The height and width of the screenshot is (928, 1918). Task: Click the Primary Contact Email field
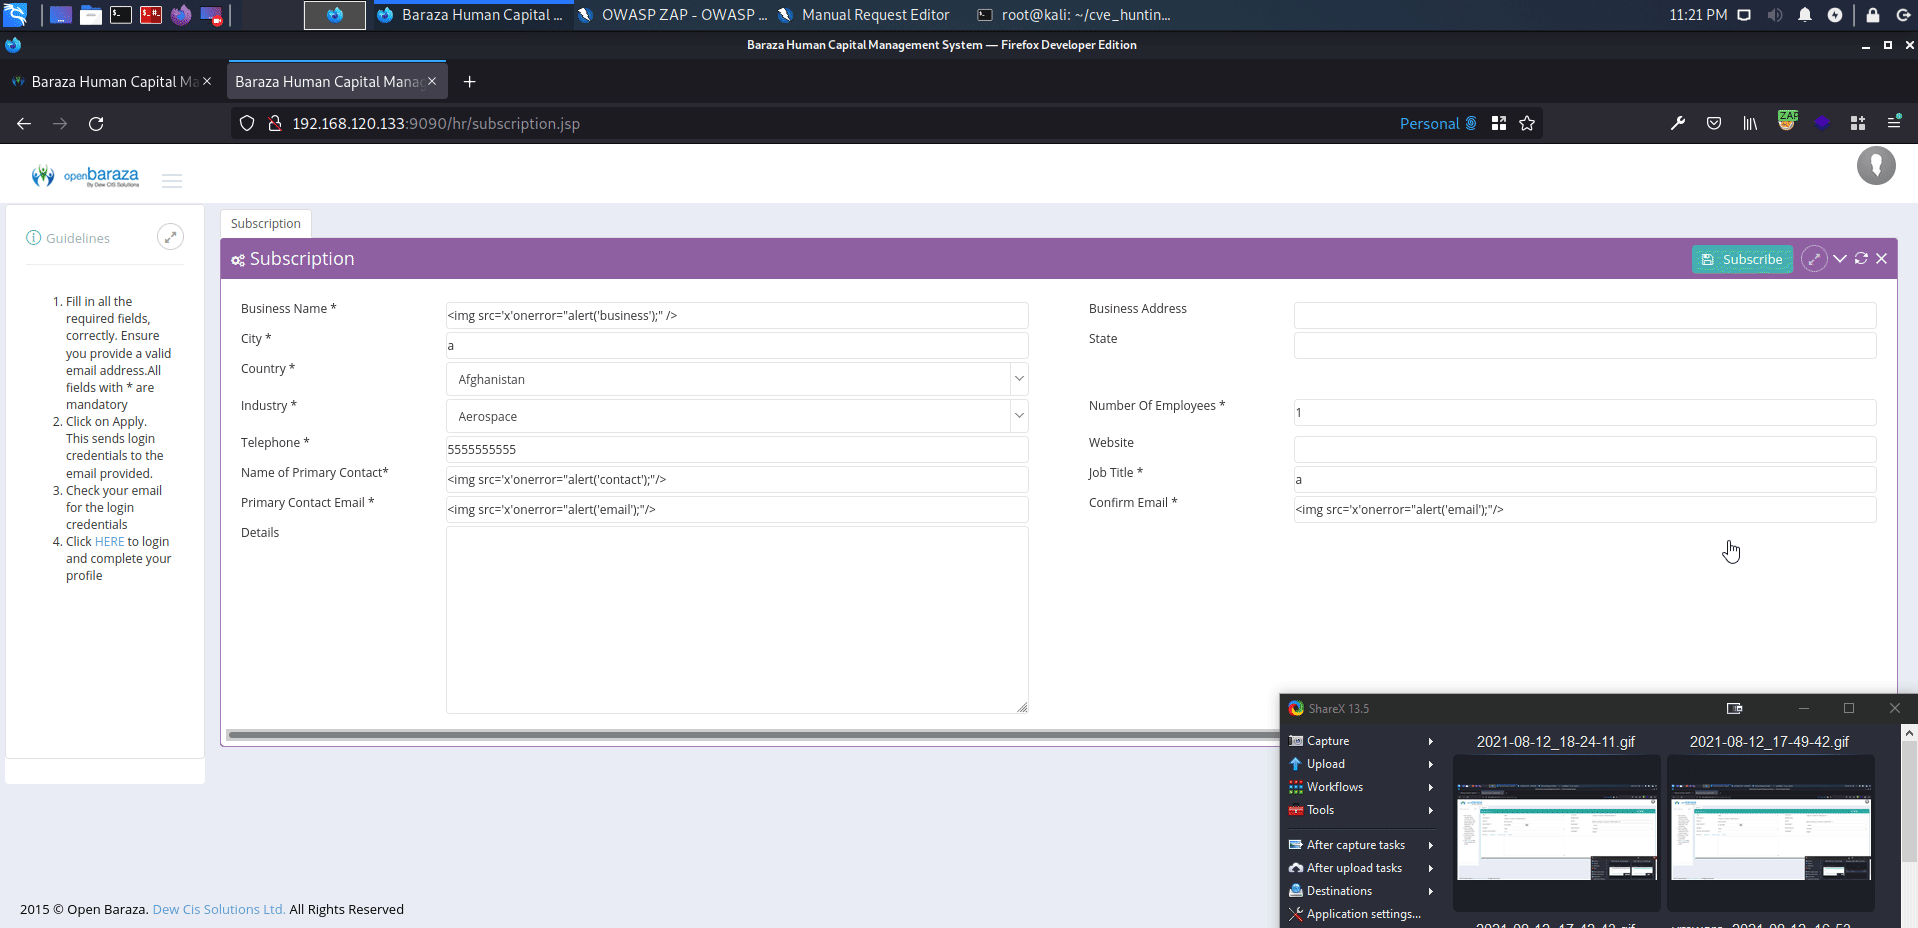pos(737,509)
